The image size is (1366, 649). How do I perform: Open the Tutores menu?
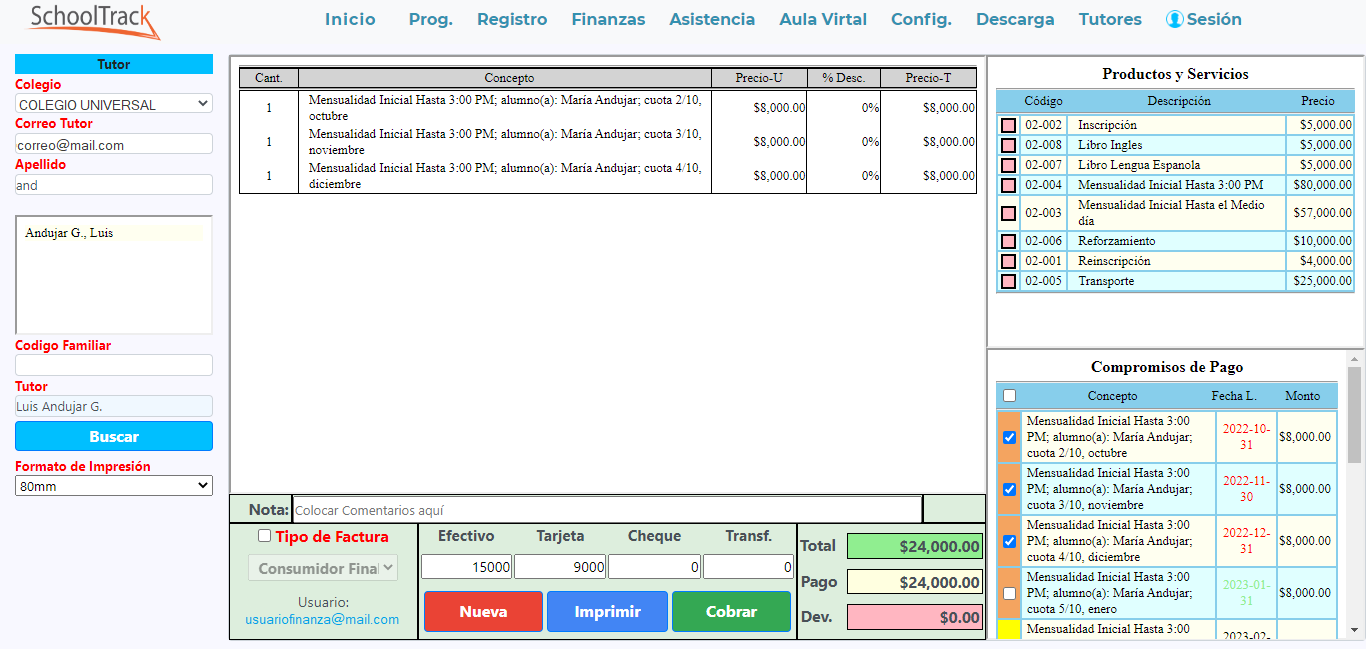point(1110,19)
